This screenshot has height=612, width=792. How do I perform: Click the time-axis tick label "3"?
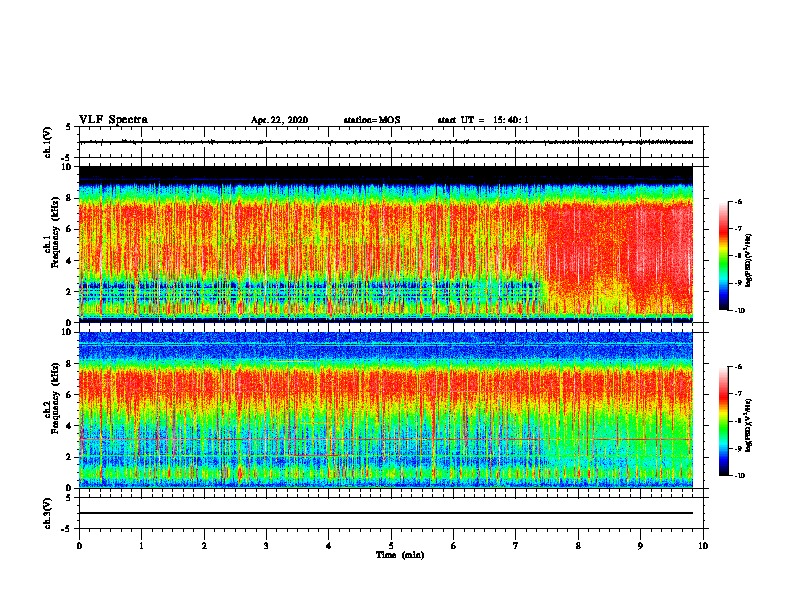266,546
